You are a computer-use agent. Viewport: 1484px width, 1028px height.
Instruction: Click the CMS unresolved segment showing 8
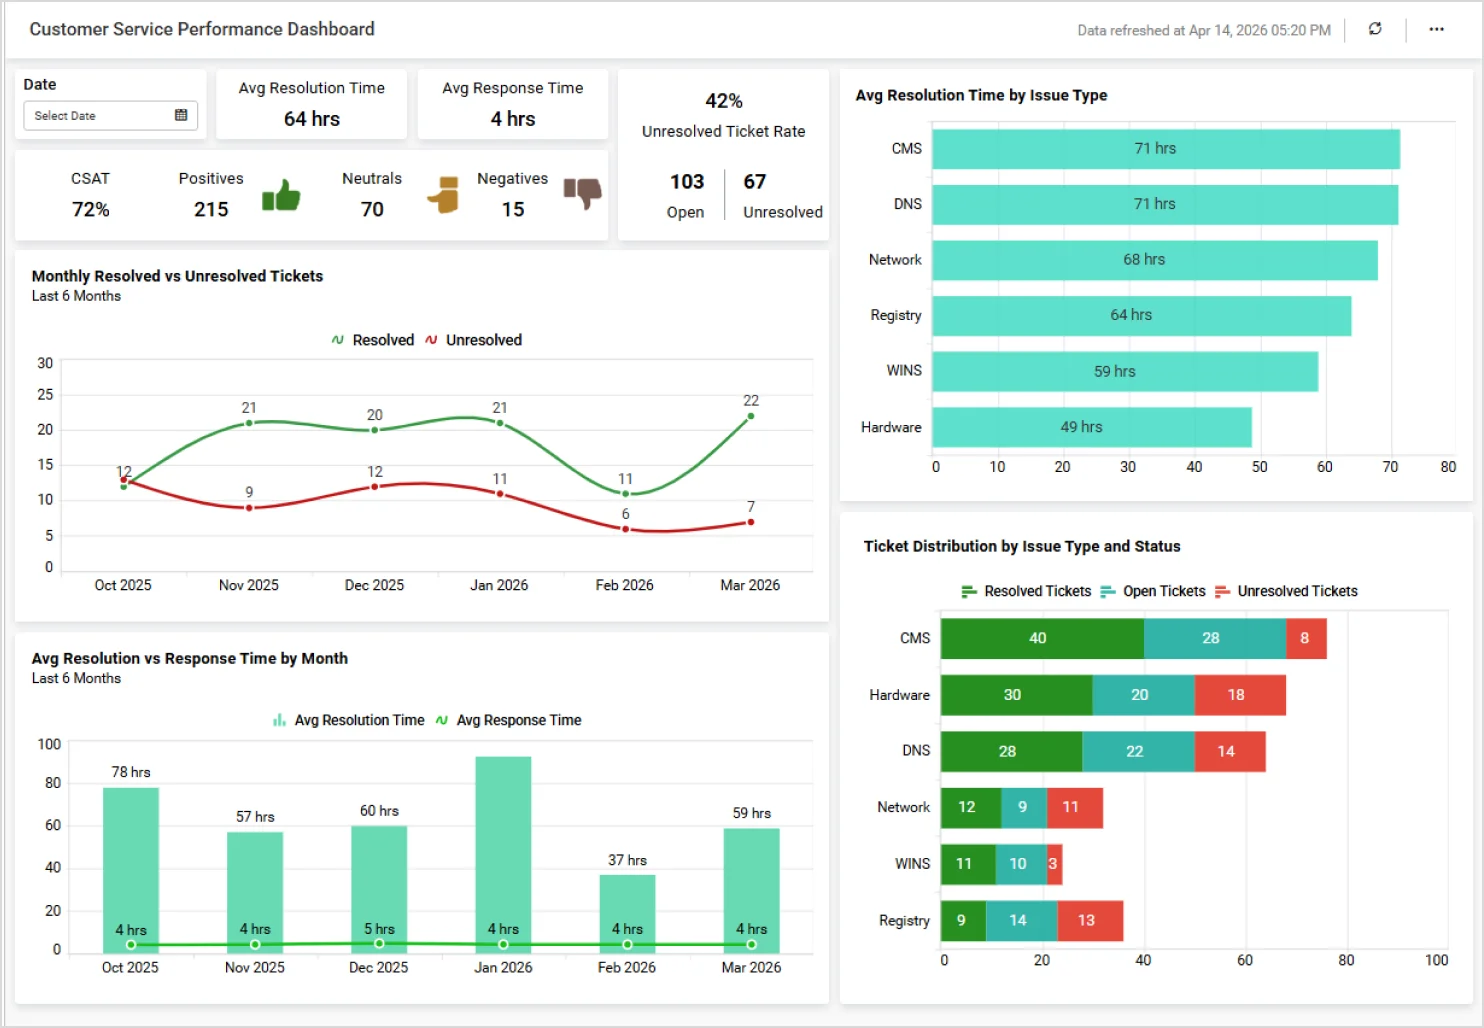coord(1306,638)
